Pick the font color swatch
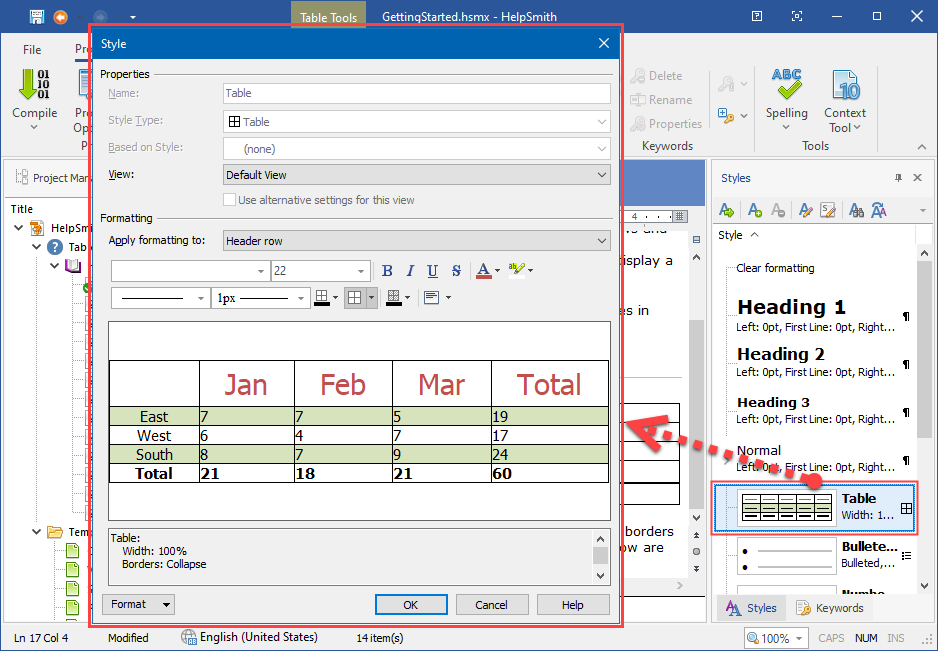Image resolution: width=938 pixels, height=651 pixels. [x=484, y=271]
